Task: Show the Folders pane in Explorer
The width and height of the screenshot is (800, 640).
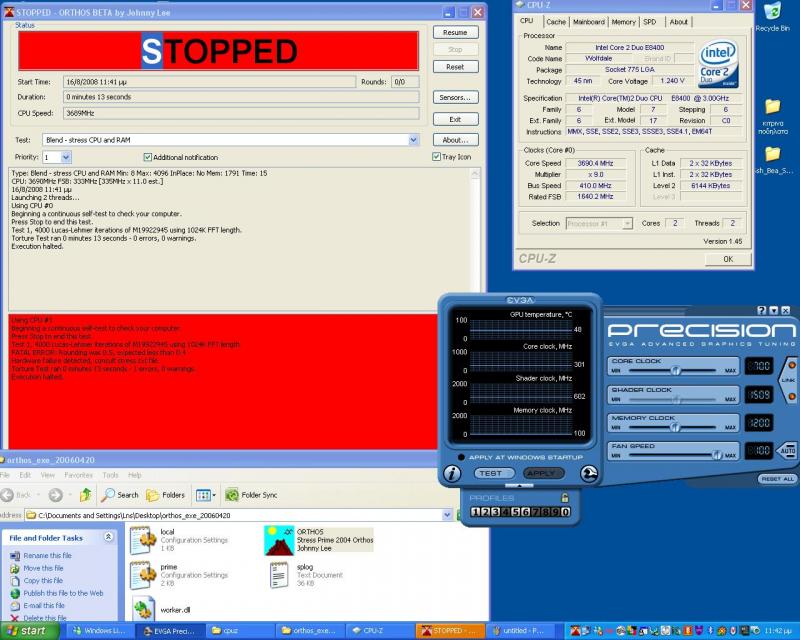Action: coord(165,495)
